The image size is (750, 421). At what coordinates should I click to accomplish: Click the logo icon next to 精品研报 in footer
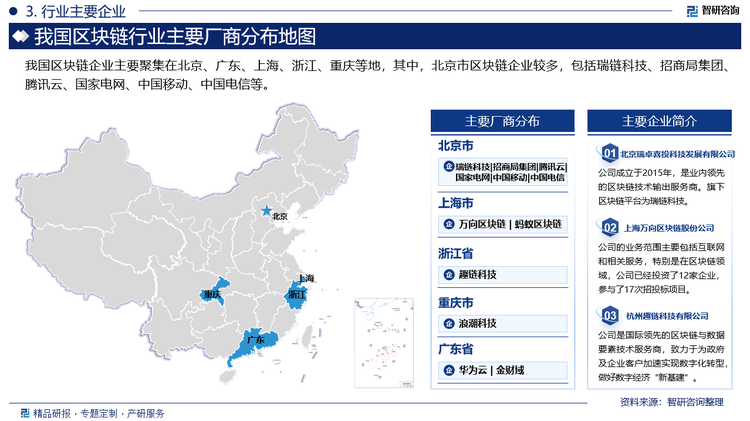25,413
